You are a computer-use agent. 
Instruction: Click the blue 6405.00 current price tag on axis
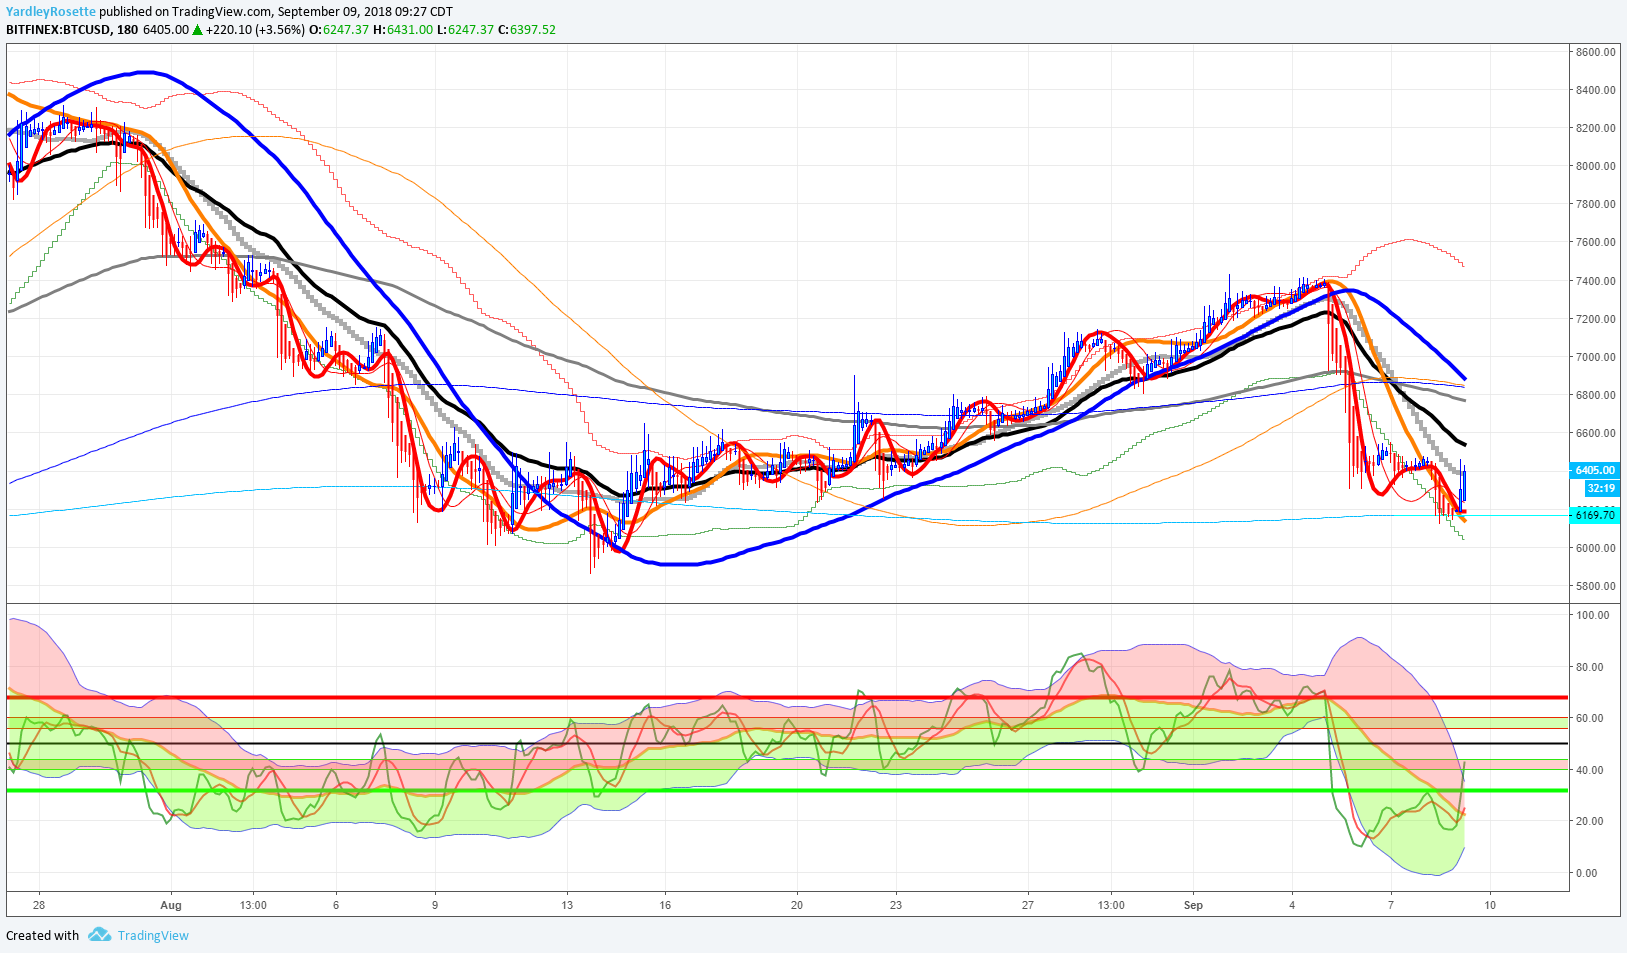point(1594,470)
